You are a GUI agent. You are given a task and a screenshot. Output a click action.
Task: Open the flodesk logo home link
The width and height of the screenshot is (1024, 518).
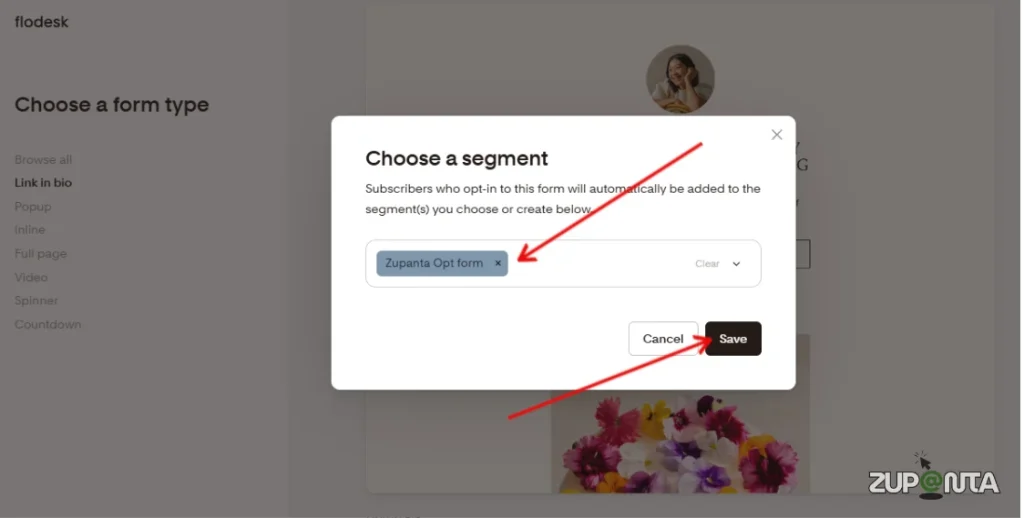(x=41, y=22)
